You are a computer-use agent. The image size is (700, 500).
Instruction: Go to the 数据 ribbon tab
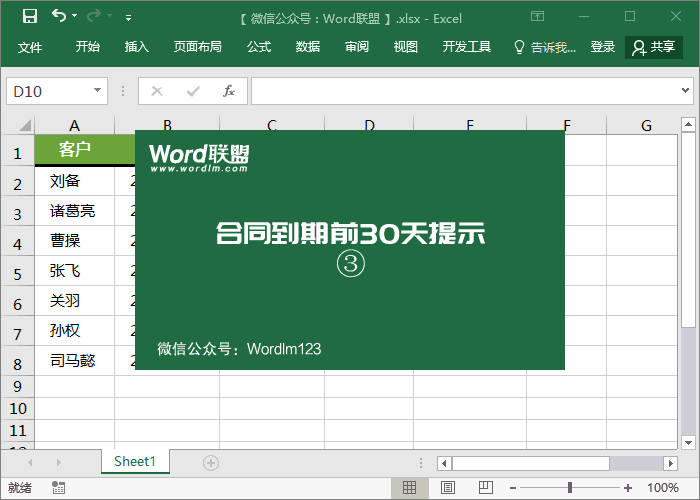308,46
